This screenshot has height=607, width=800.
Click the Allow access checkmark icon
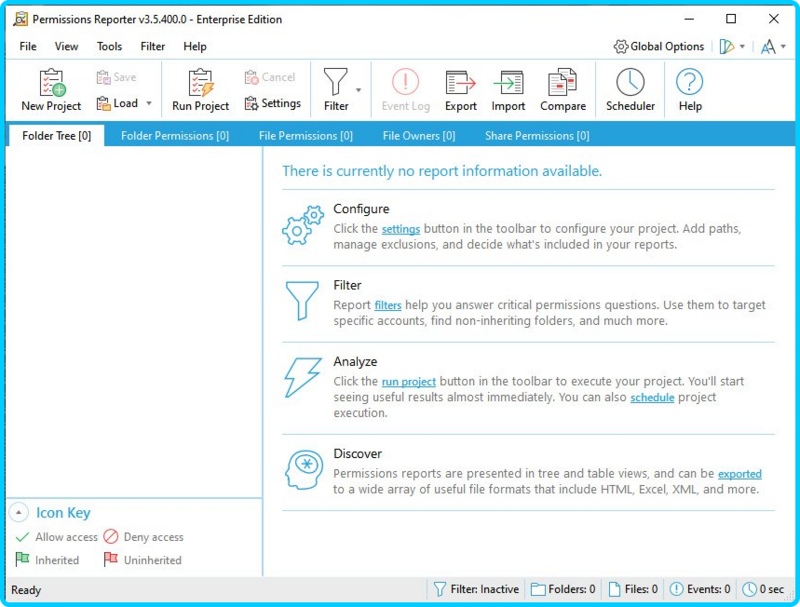[x=22, y=537]
